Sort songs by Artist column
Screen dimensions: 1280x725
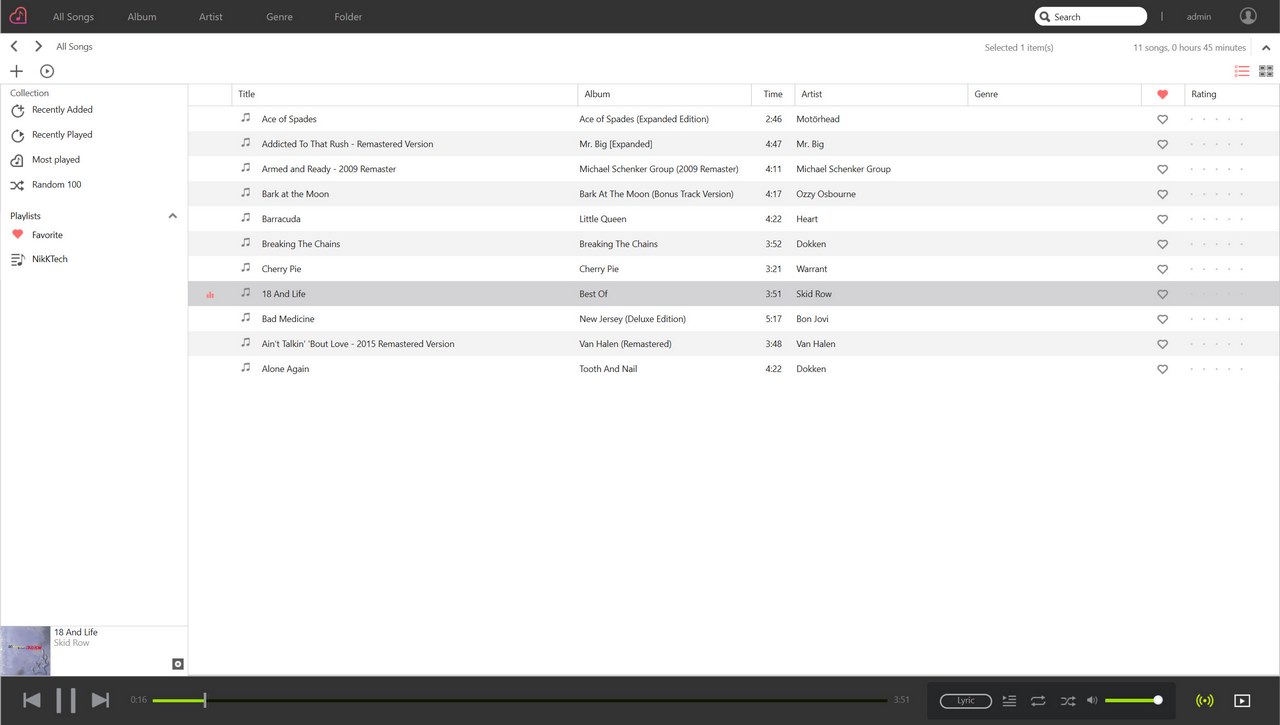[x=881, y=94]
